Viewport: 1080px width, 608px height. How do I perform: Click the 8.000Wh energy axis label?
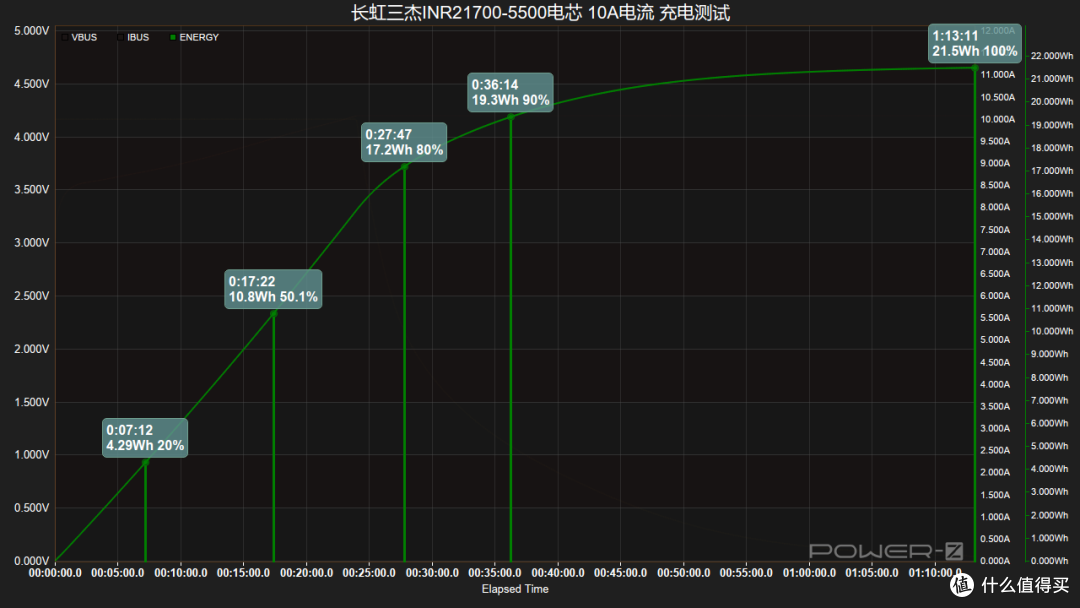(x=1050, y=377)
